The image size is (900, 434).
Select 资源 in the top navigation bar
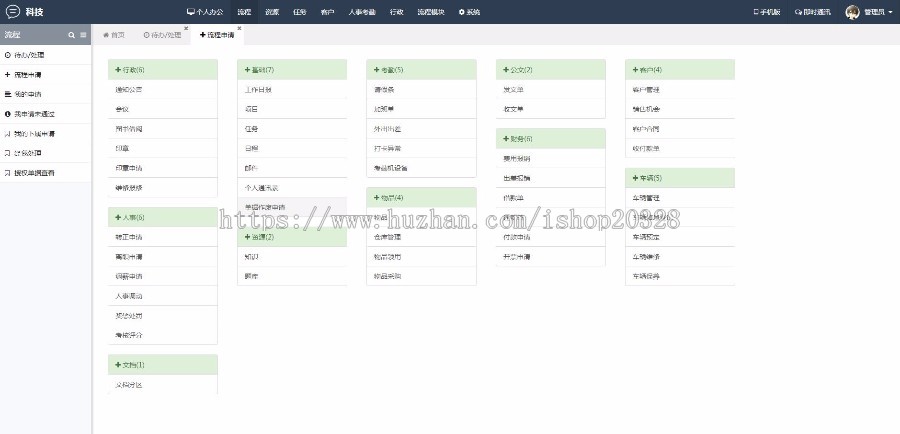[x=272, y=12]
